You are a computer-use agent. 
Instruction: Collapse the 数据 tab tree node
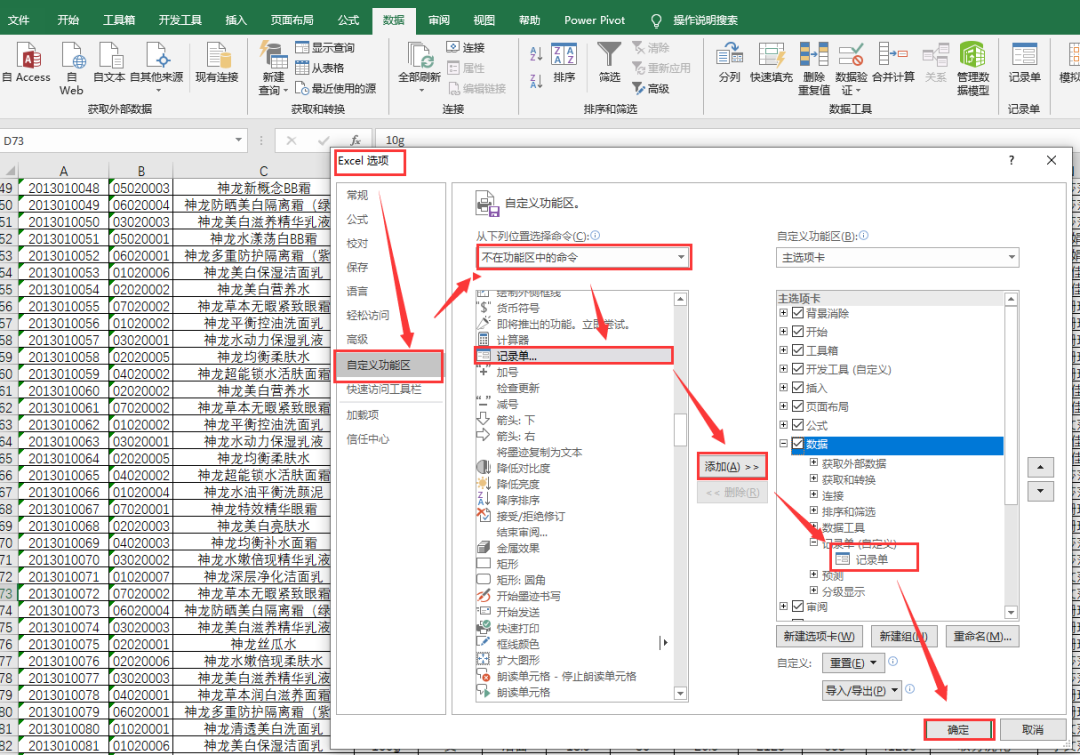point(783,443)
